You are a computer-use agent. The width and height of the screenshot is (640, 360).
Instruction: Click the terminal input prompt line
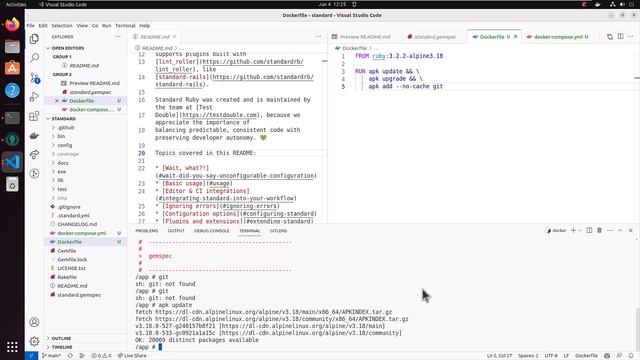click(149, 347)
